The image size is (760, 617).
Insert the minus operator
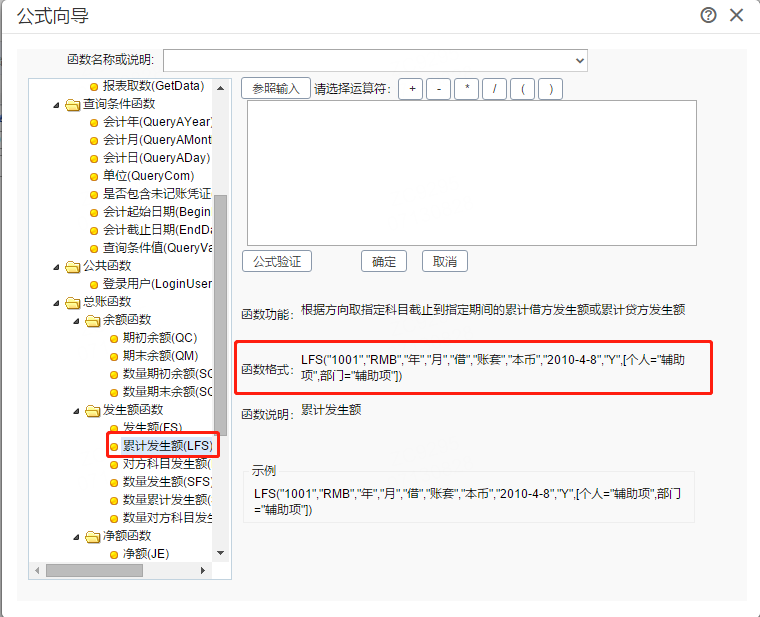[x=439, y=89]
